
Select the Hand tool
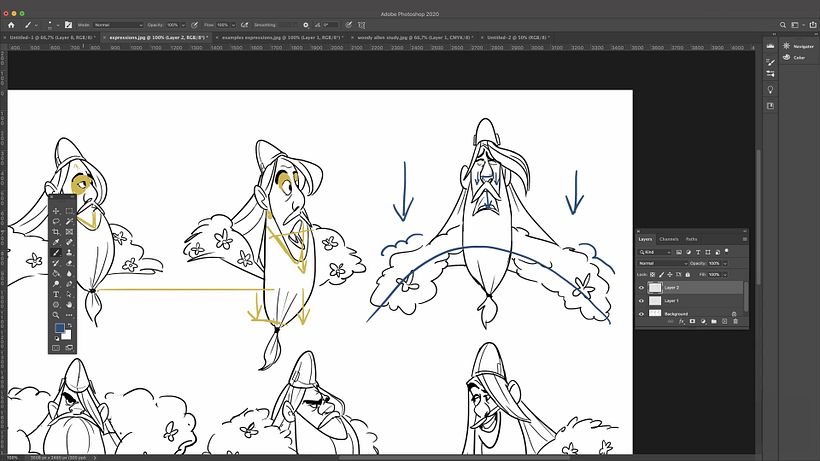click(x=69, y=305)
